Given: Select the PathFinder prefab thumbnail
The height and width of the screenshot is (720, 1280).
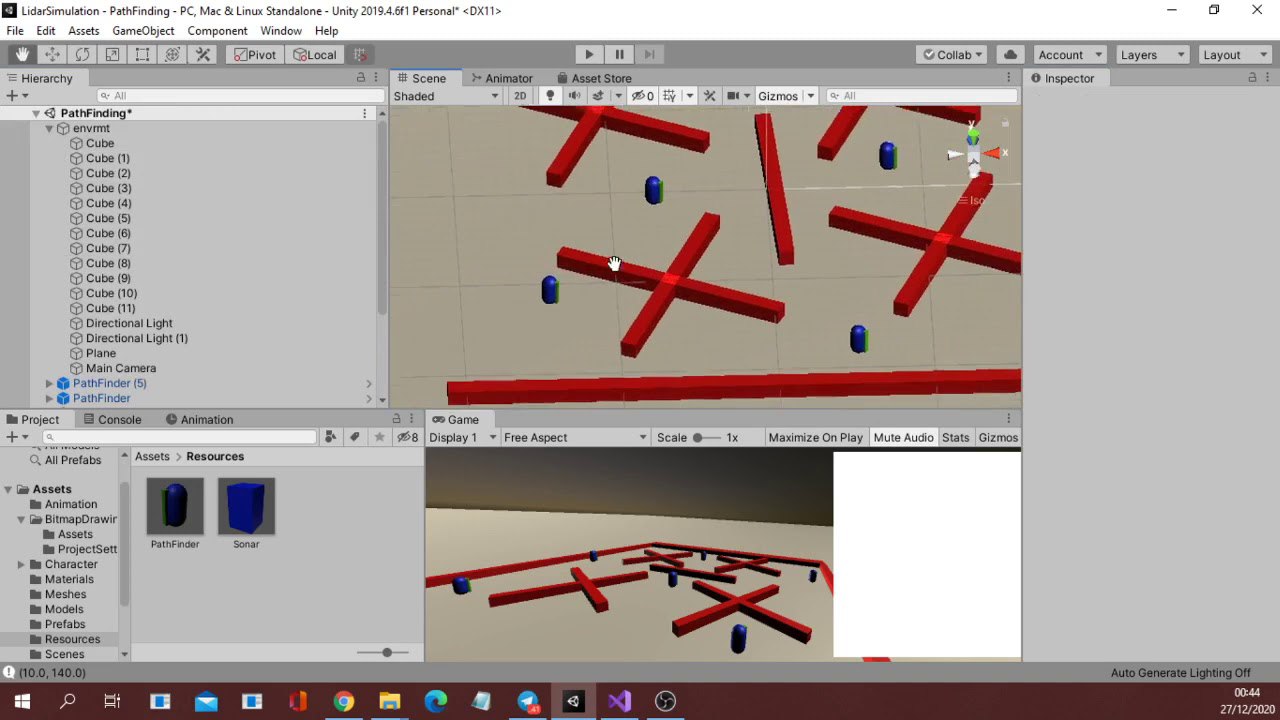Looking at the screenshot, I should [175, 506].
